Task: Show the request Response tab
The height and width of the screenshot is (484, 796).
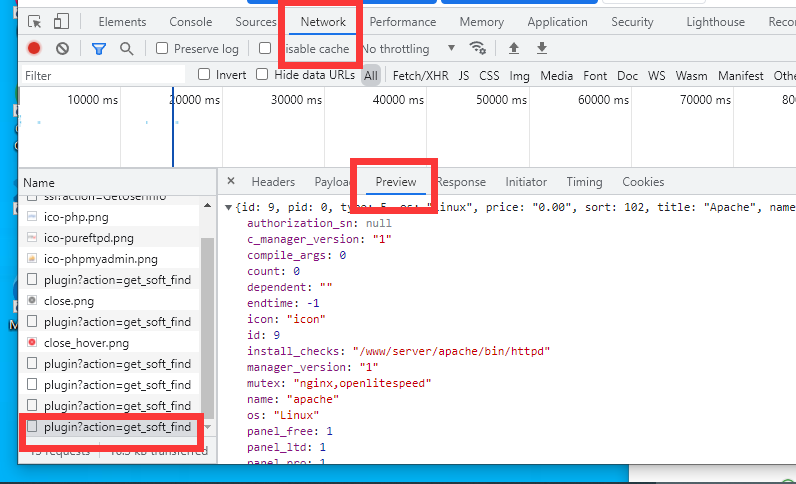Action: pos(460,182)
